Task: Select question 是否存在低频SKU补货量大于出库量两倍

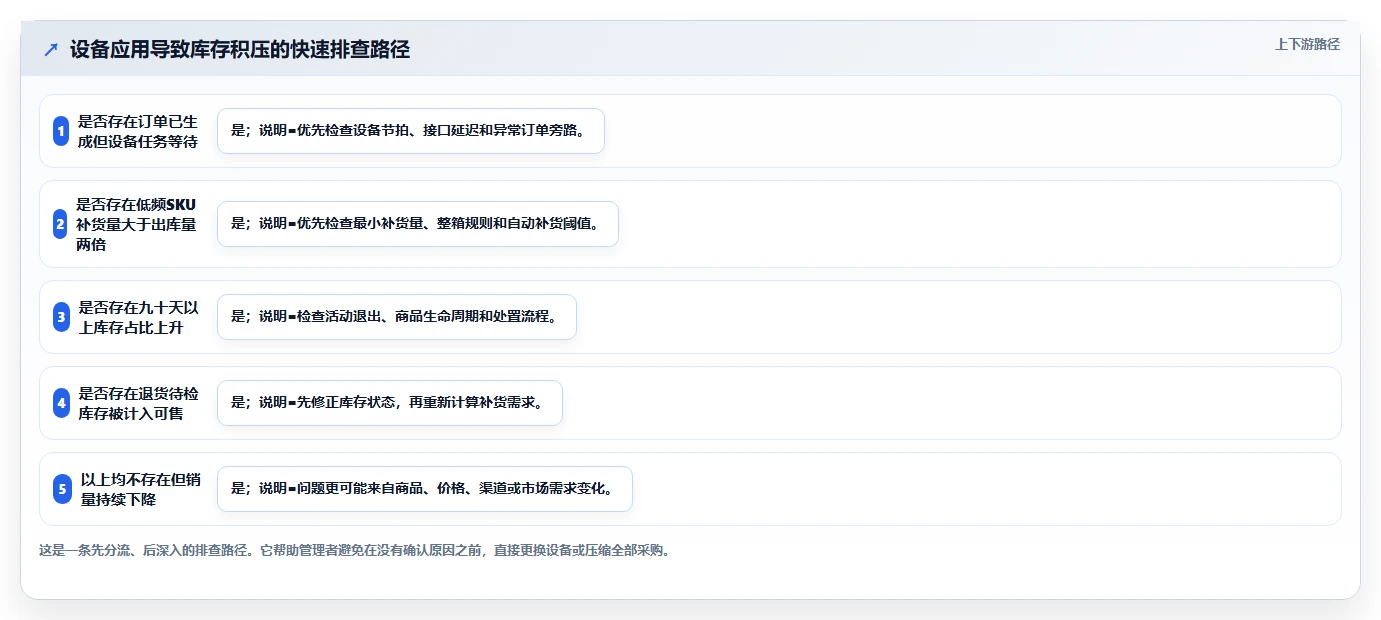Action: point(137,224)
